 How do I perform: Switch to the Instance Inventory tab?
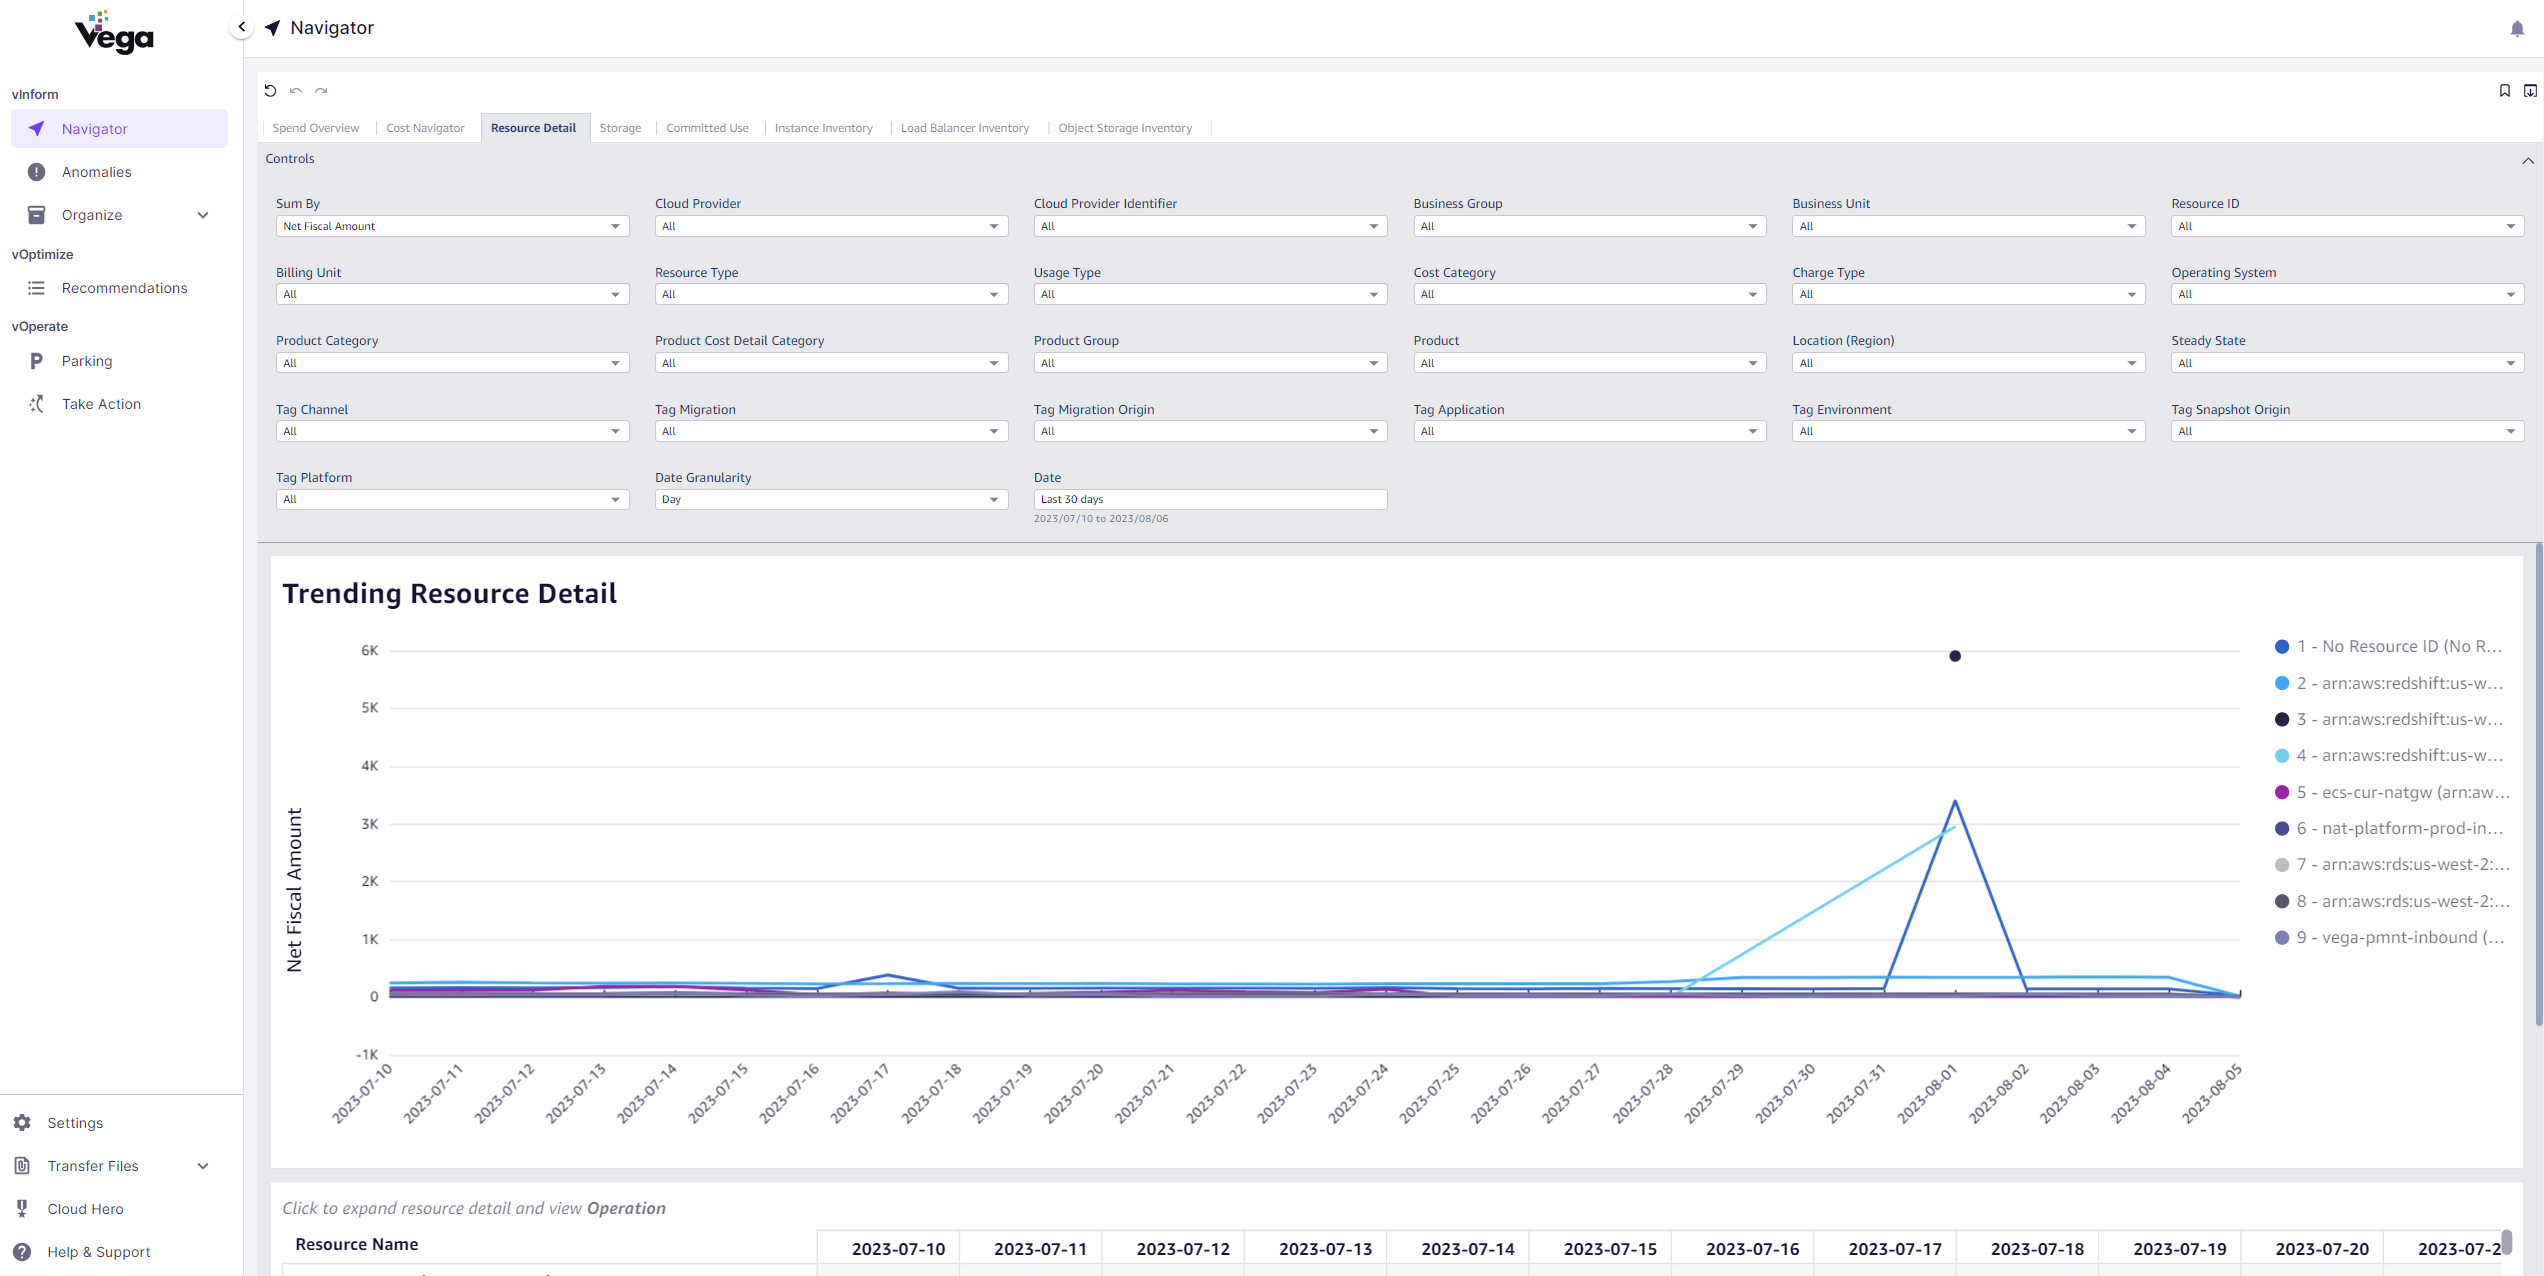click(823, 128)
